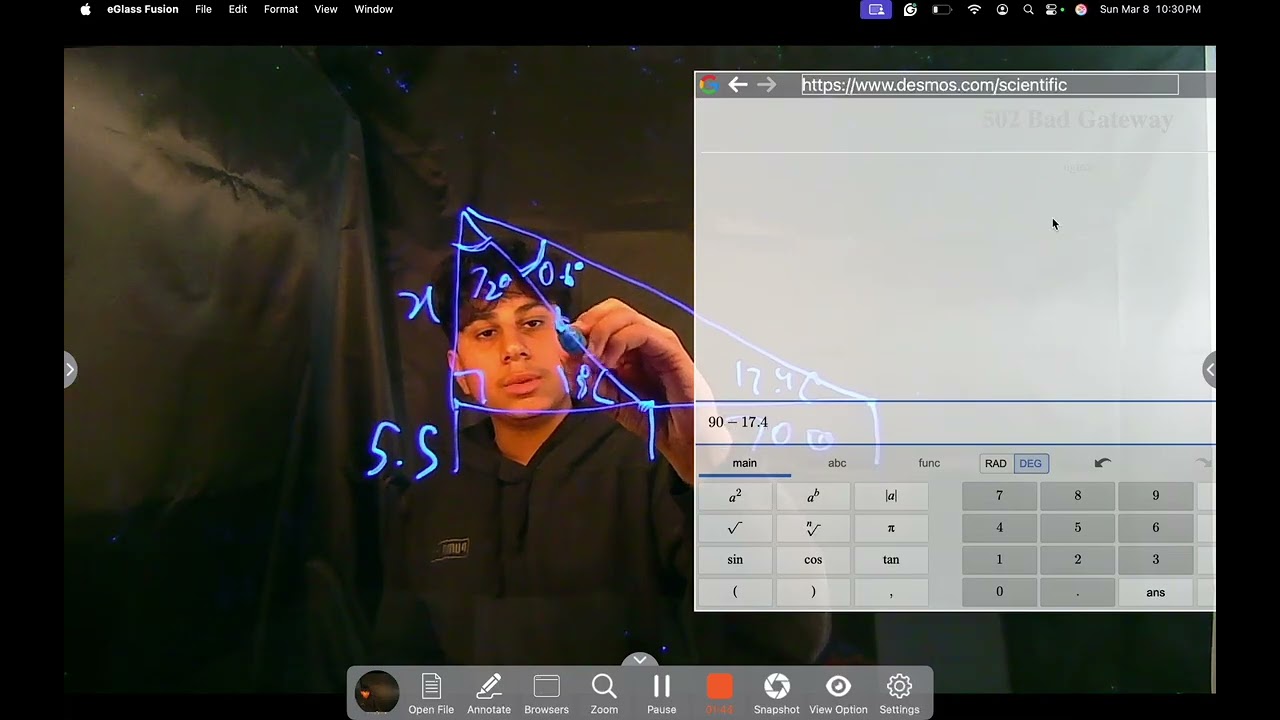Click the purple screen sharing menu bar icon

point(876,9)
